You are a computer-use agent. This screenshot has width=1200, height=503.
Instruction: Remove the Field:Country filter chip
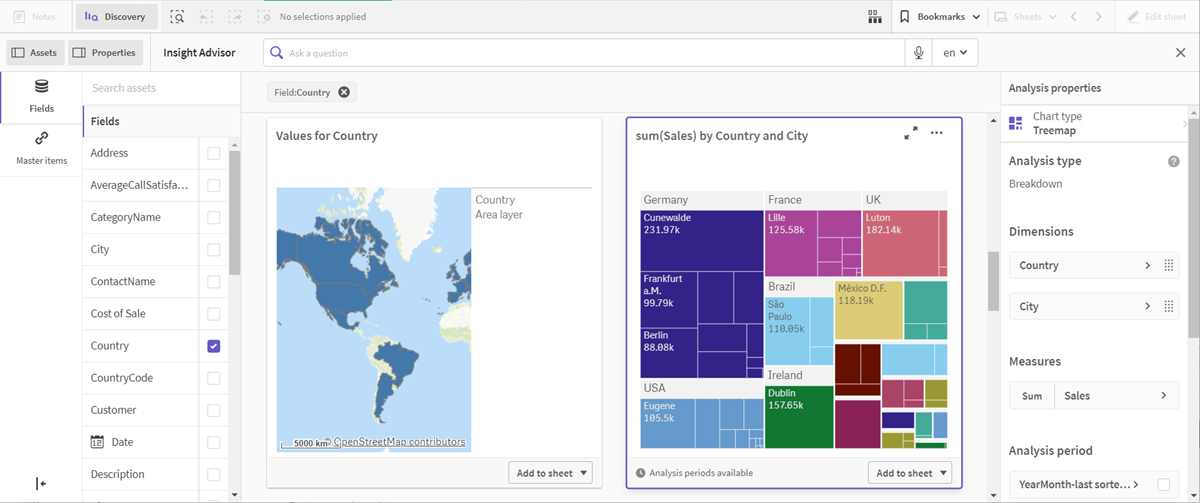(x=344, y=92)
